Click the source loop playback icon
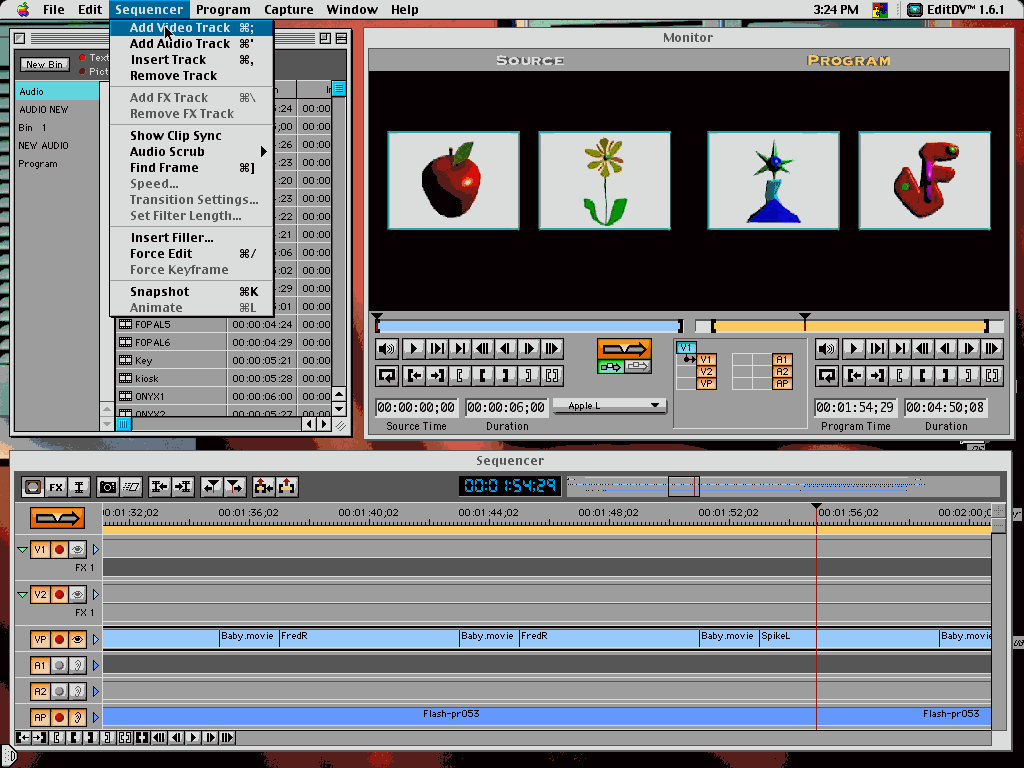This screenshot has height=768, width=1024. click(387, 376)
